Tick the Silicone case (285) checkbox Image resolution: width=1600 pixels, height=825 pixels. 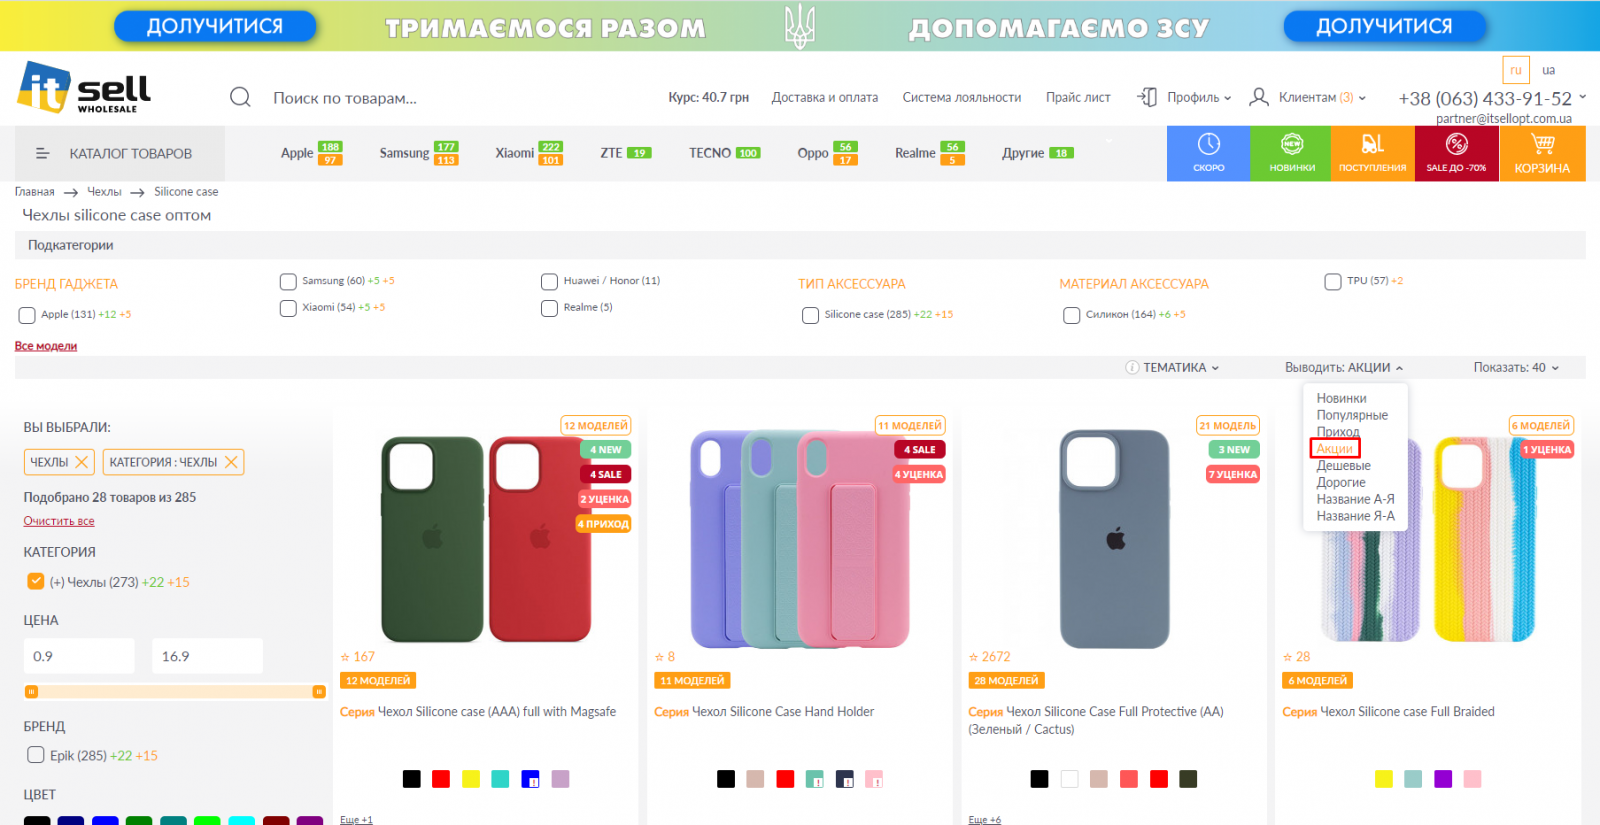(810, 315)
